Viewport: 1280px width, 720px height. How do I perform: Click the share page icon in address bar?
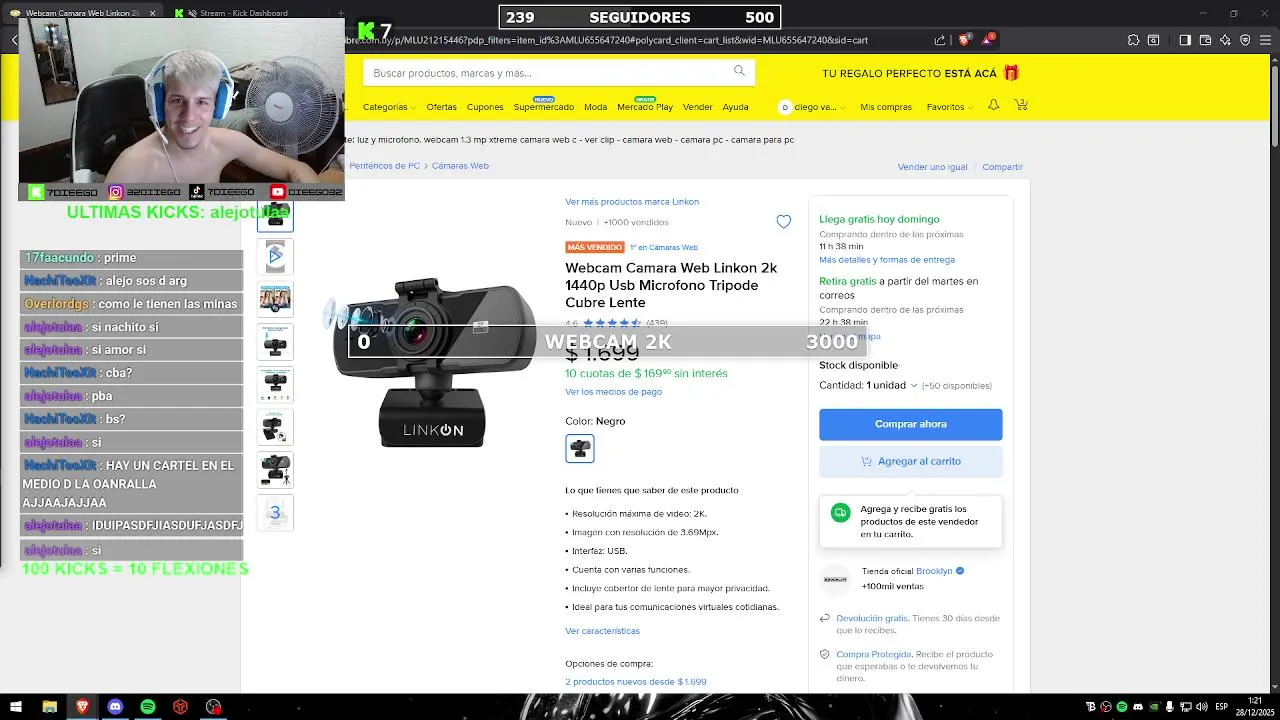[x=940, y=40]
